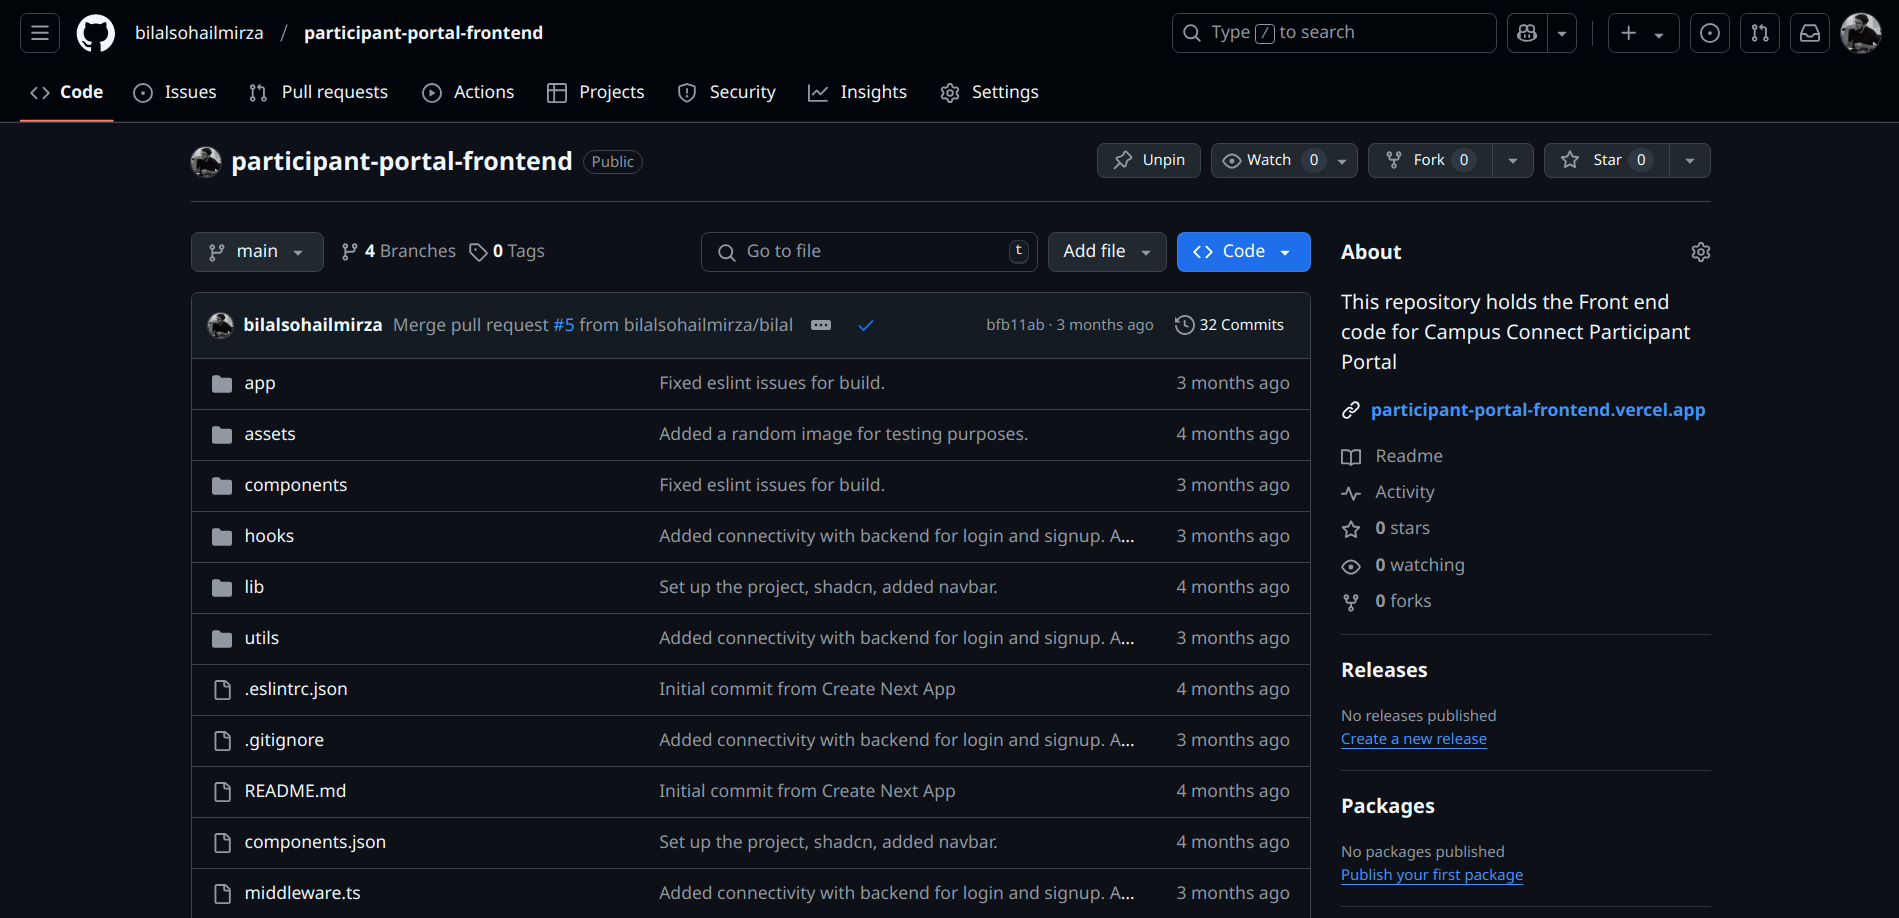The image size is (1899, 918).
Task: Open the notifications inbox icon
Action: tap(1810, 33)
